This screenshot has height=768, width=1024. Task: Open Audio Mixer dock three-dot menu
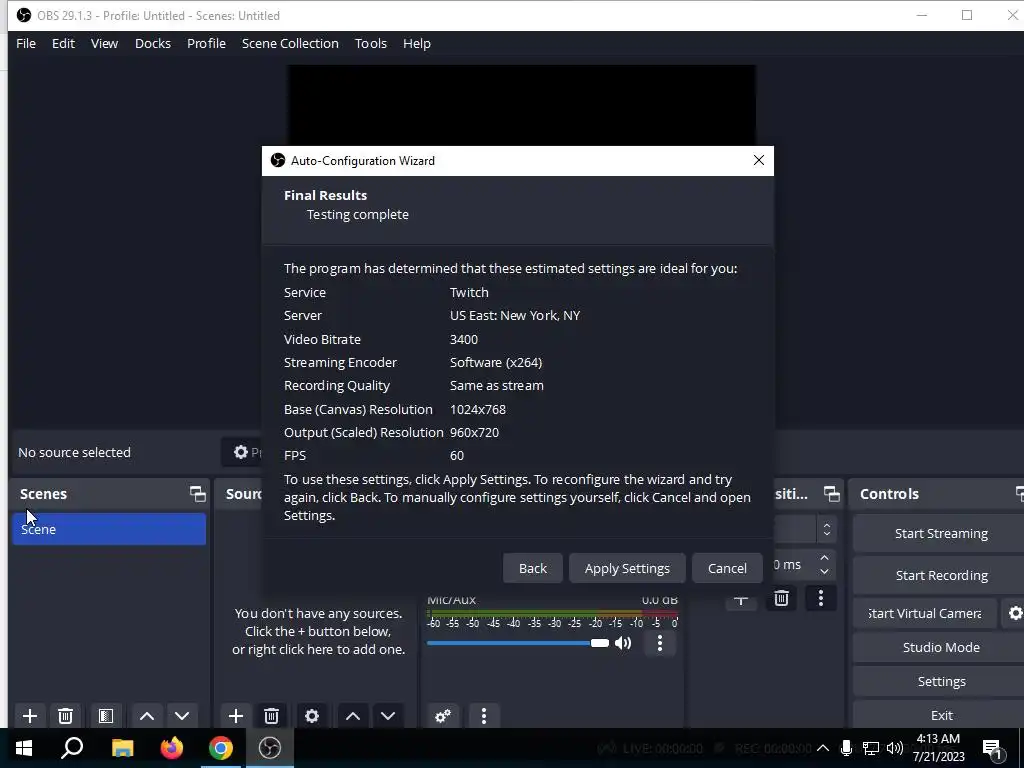point(484,716)
